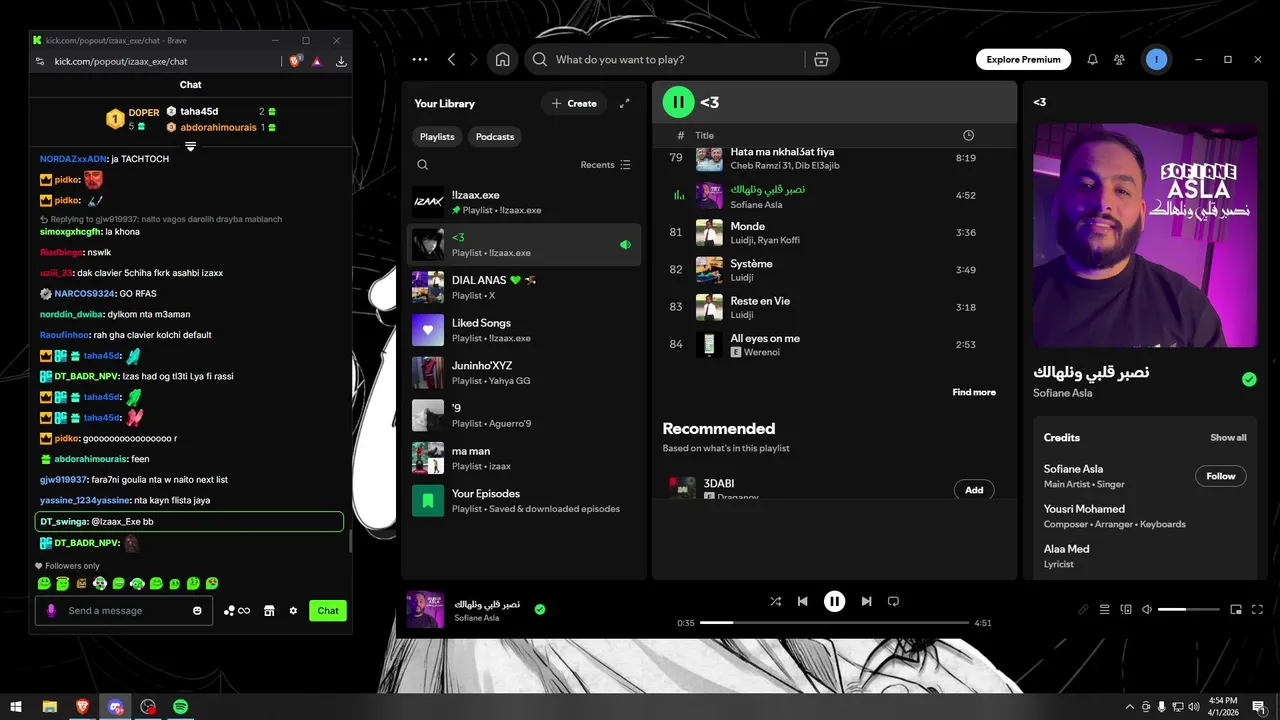Expand Your Library to full view
The width and height of the screenshot is (1280, 720).
[625, 103]
